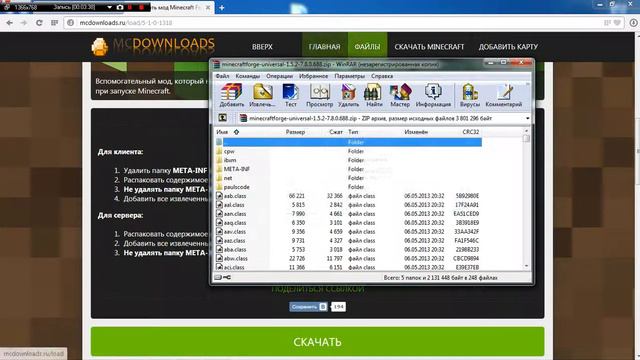Click the cpw folder icon
640x360 pixels.
pyautogui.click(x=219, y=151)
